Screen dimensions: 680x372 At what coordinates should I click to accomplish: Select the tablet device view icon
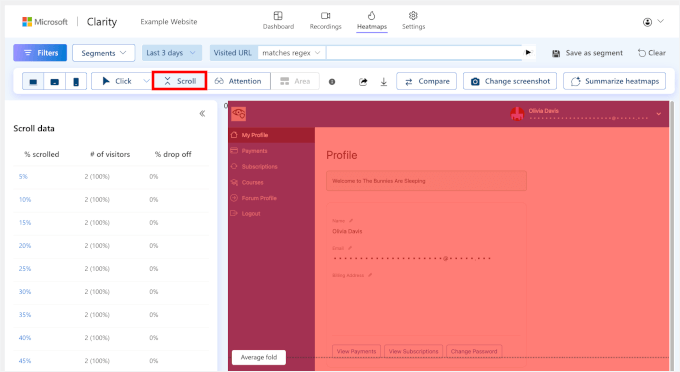click(55, 81)
